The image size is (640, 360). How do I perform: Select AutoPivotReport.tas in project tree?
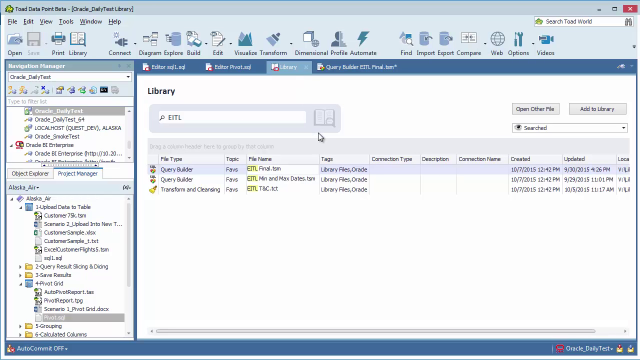coord(69,292)
